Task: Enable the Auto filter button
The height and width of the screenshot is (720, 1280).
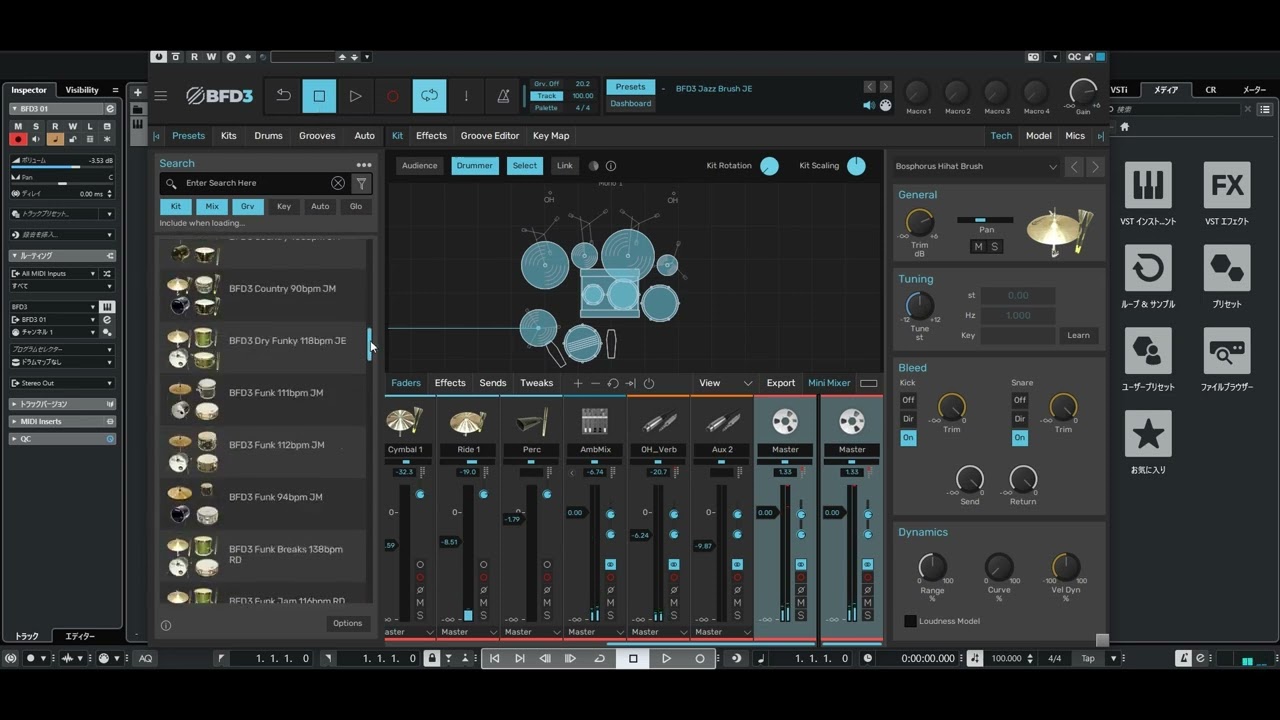Action: point(320,206)
